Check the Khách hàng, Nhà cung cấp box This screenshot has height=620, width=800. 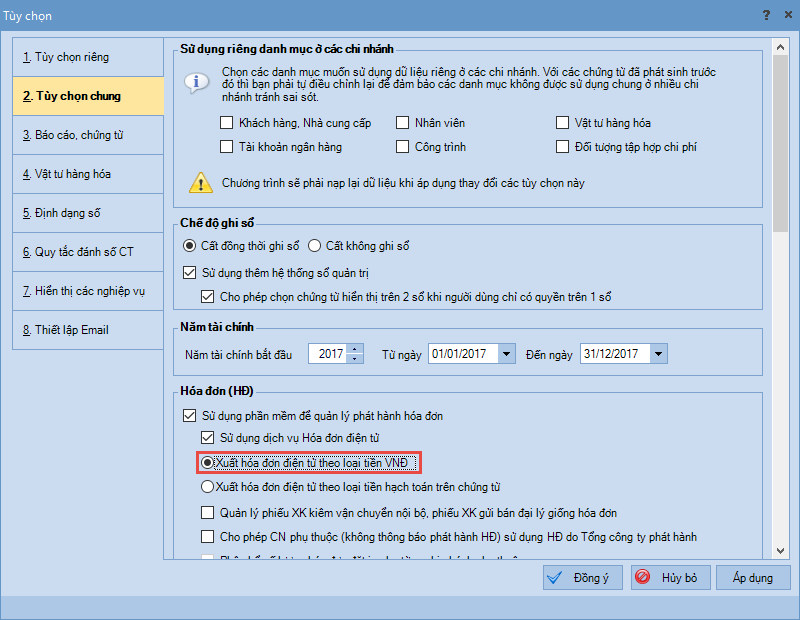coord(226,123)
